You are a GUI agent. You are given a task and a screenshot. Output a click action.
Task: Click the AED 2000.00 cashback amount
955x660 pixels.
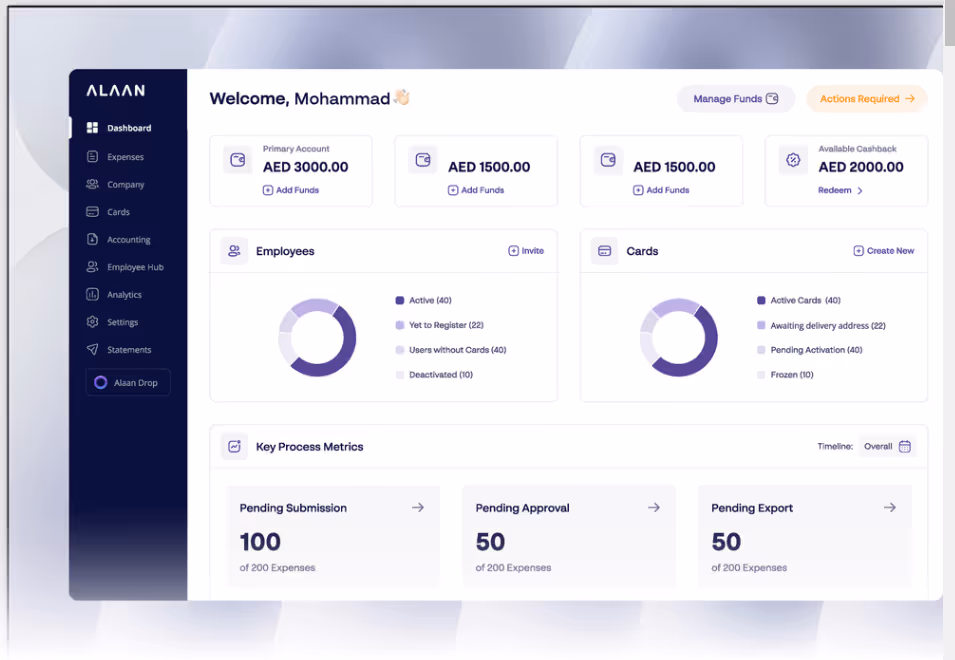(861, 167)
